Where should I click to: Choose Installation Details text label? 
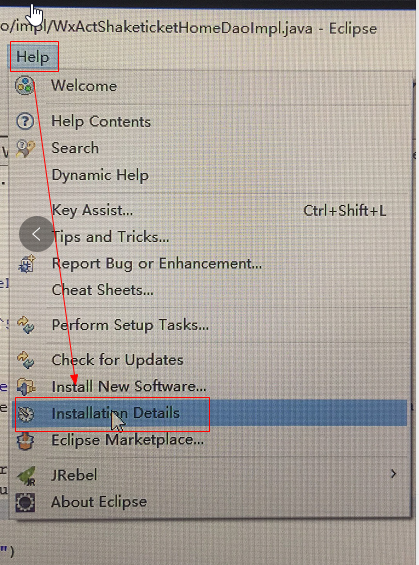click(116, 413)
